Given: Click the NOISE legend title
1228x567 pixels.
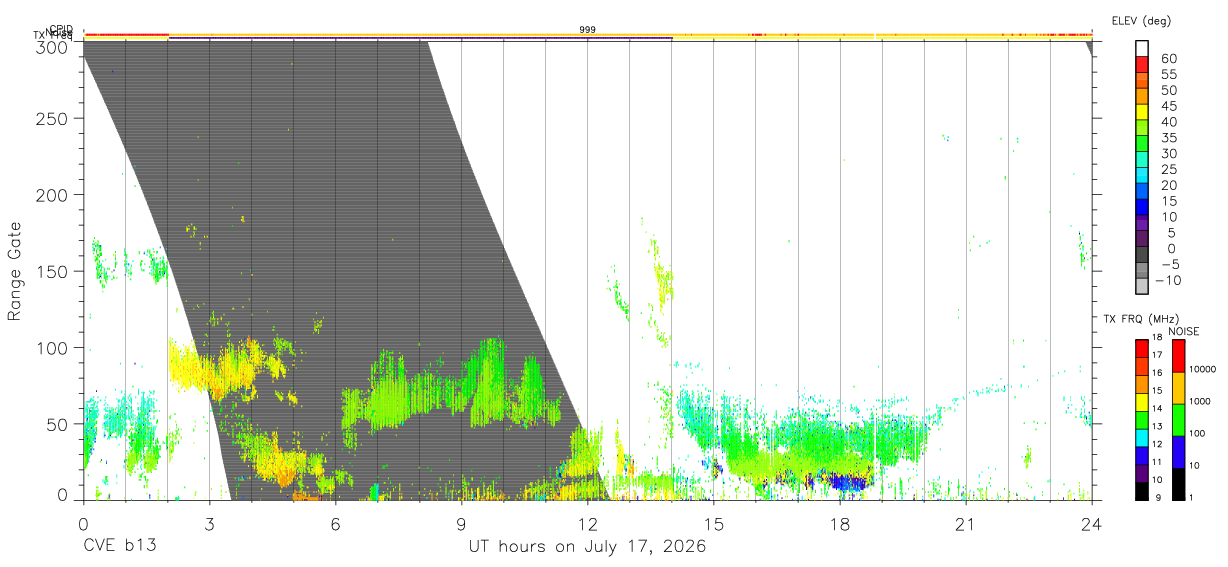Looking at the screenshot, I should pos(1184,331).
